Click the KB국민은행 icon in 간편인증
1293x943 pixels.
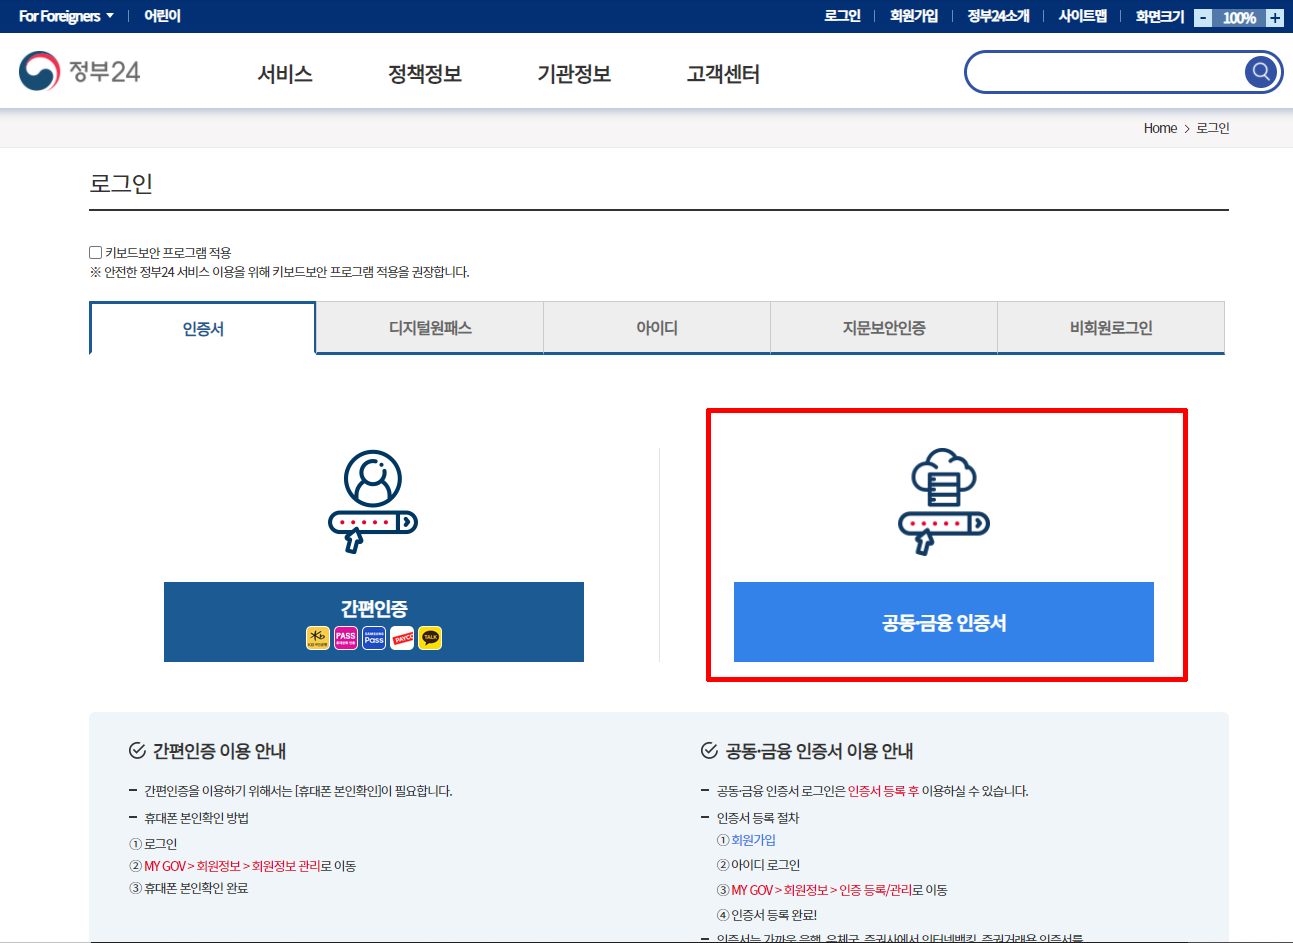point(318,638)
